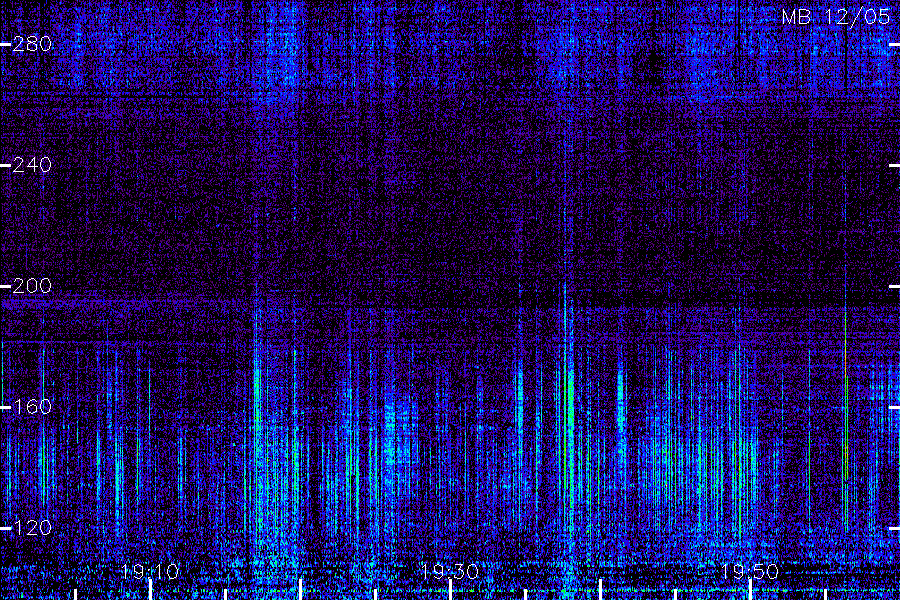Image resolution: width=900 pixels, height=600 pixels.
Task: Click the 19:50 time axis label
Action: [749, 572]
